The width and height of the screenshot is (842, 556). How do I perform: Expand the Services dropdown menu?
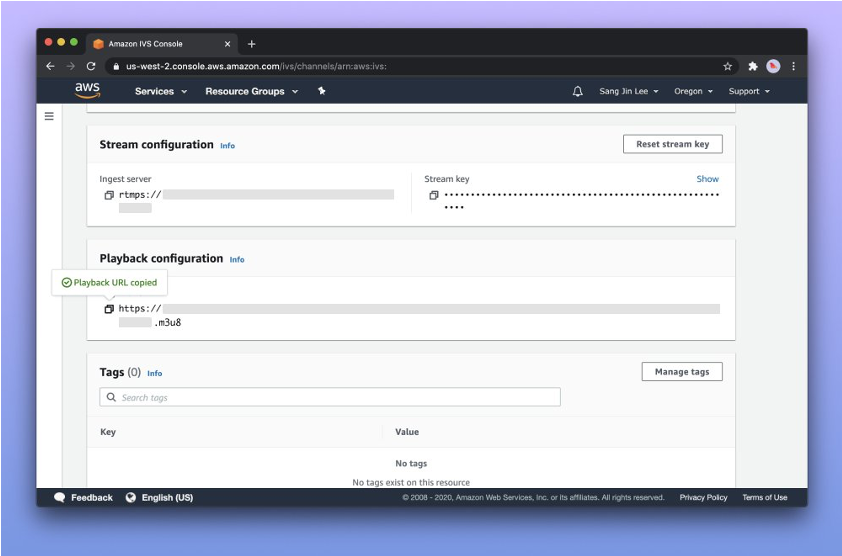(x=161, y=91)
